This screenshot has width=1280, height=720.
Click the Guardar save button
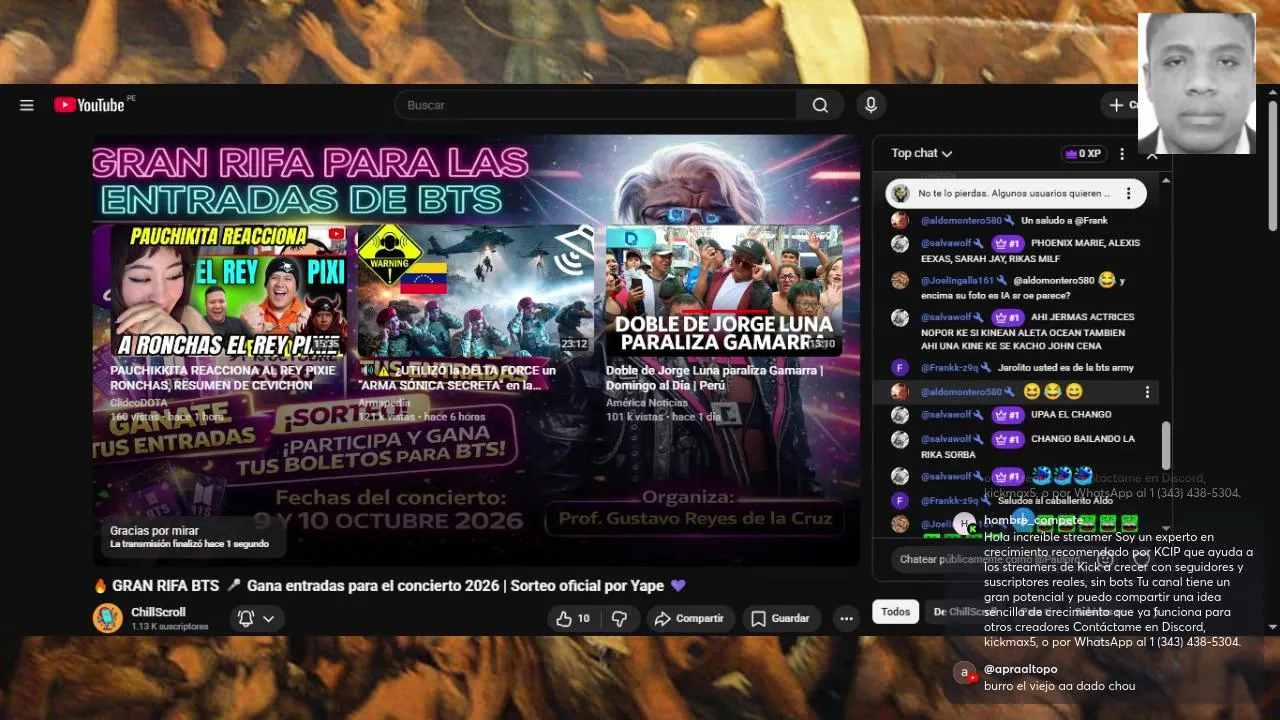click(x=780, y=618)
